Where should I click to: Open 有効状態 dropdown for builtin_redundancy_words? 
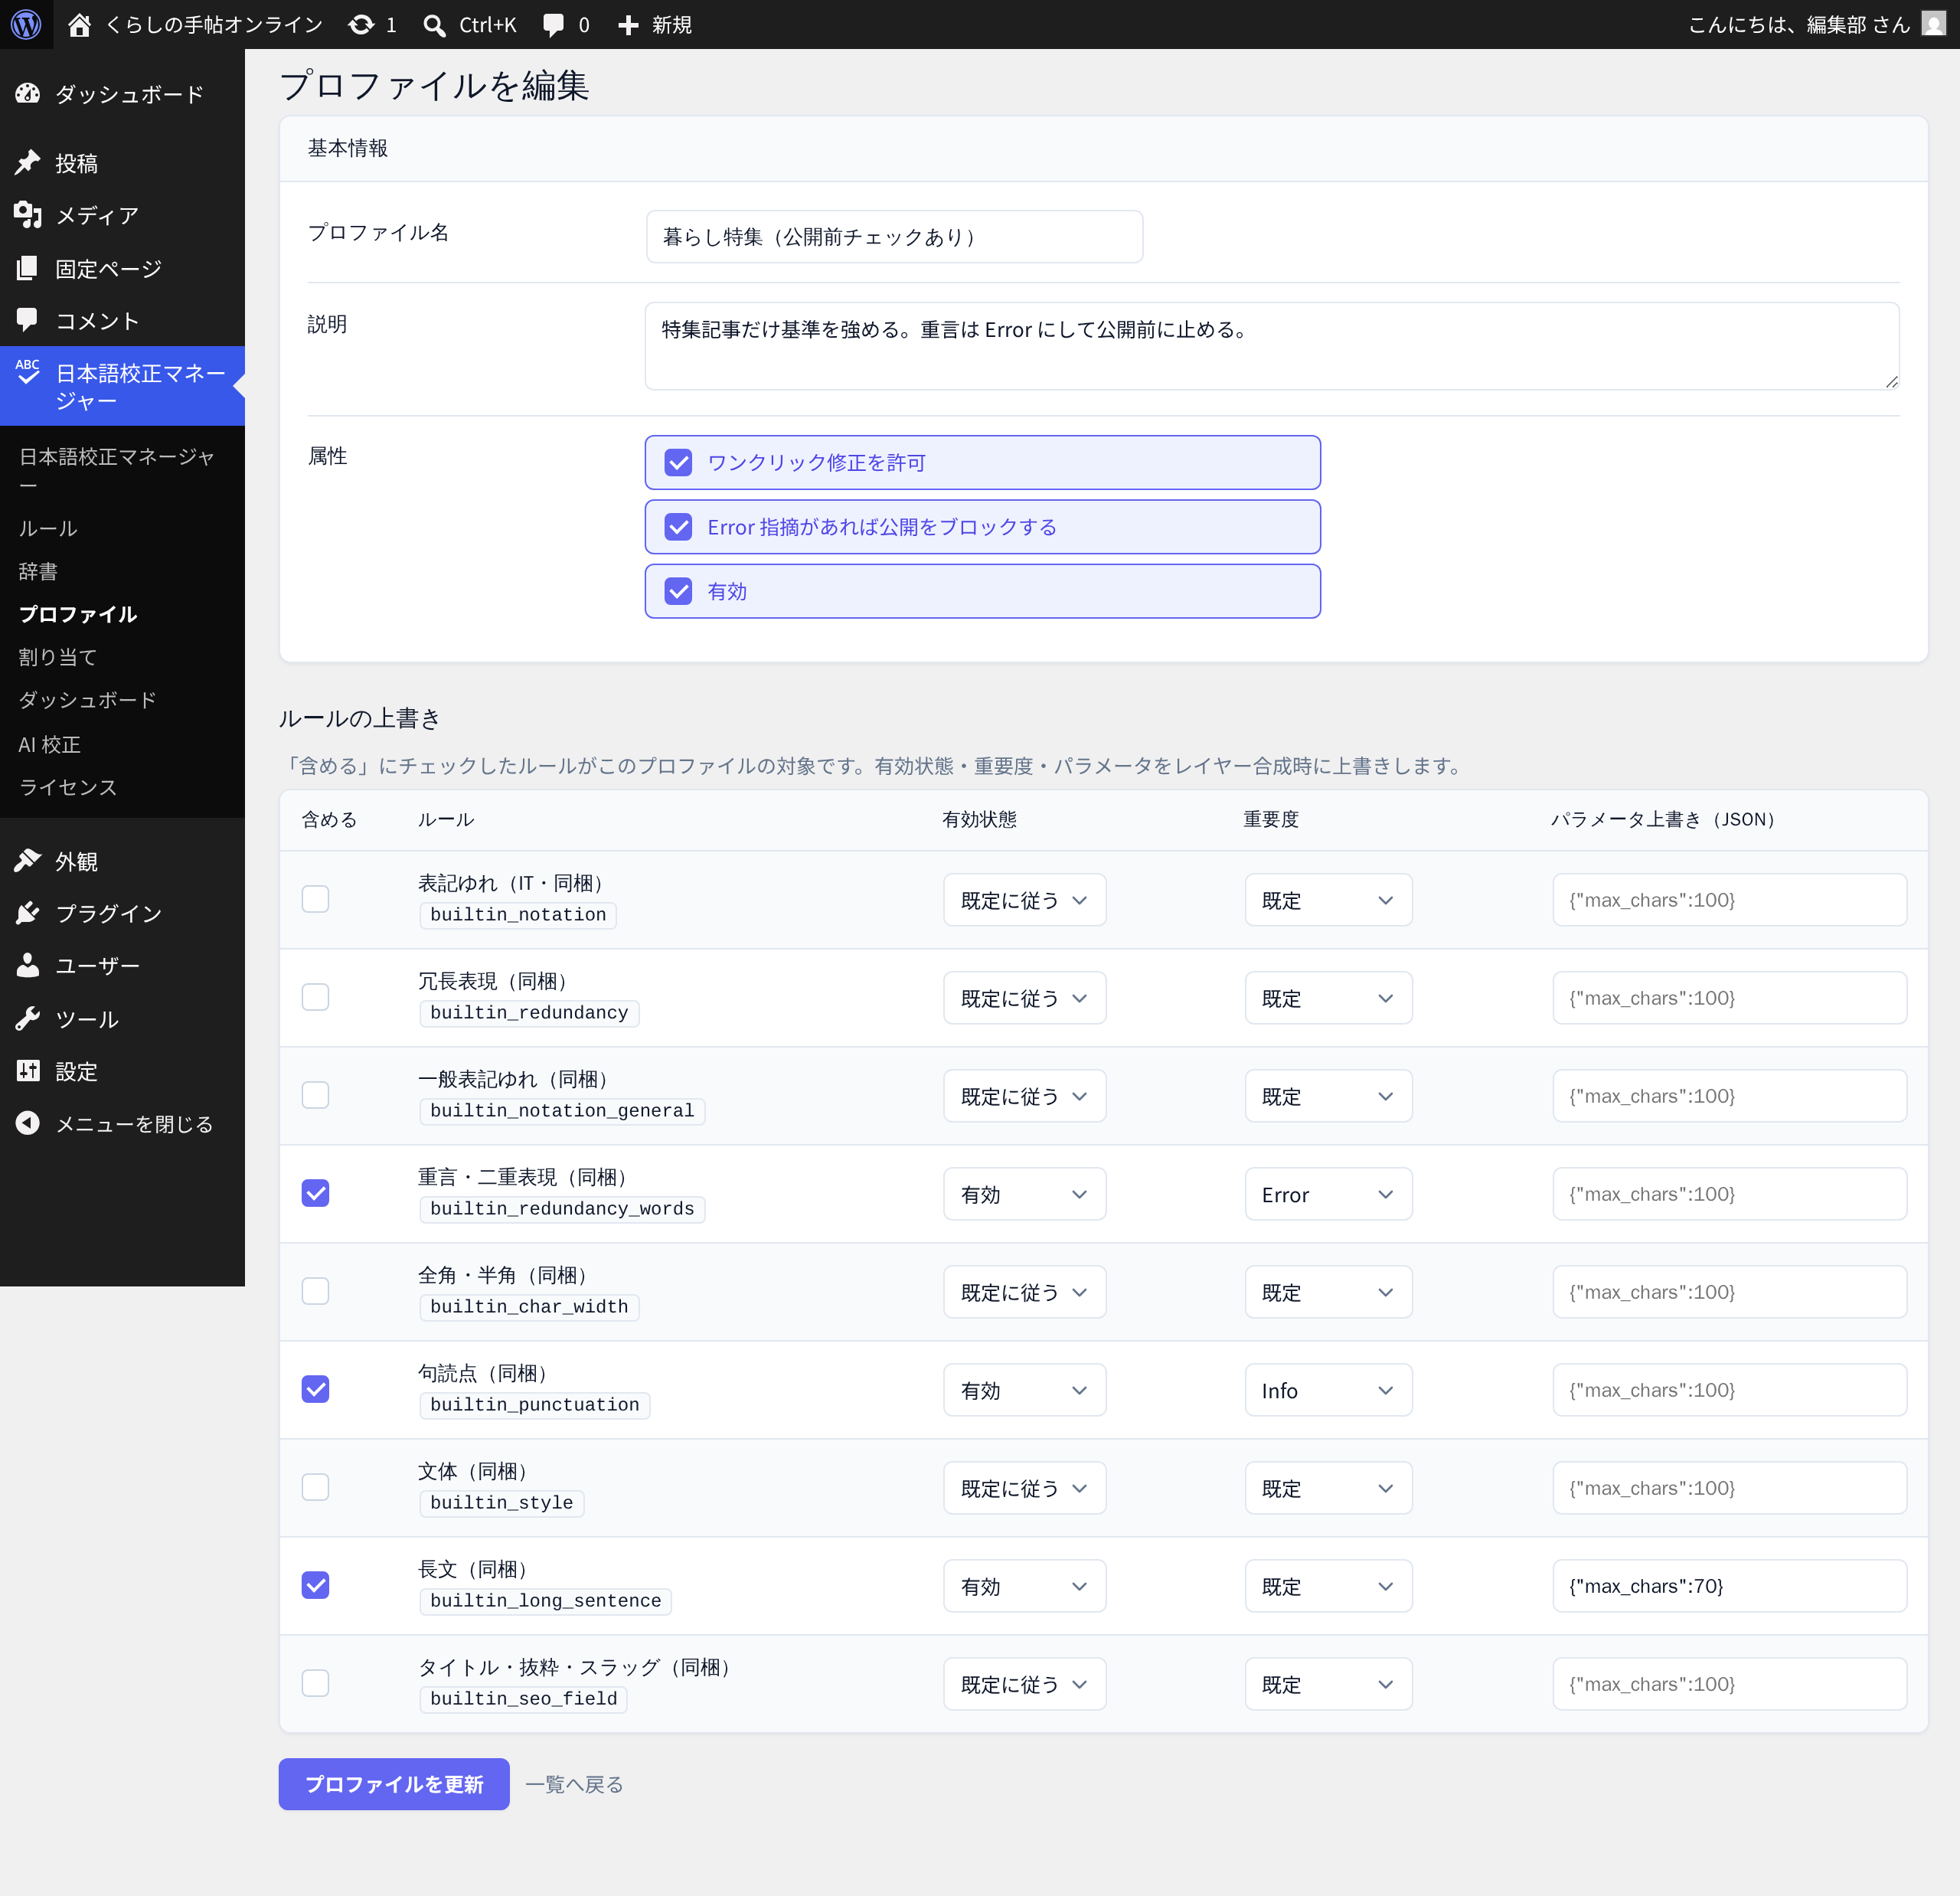pos(1025,1194)
